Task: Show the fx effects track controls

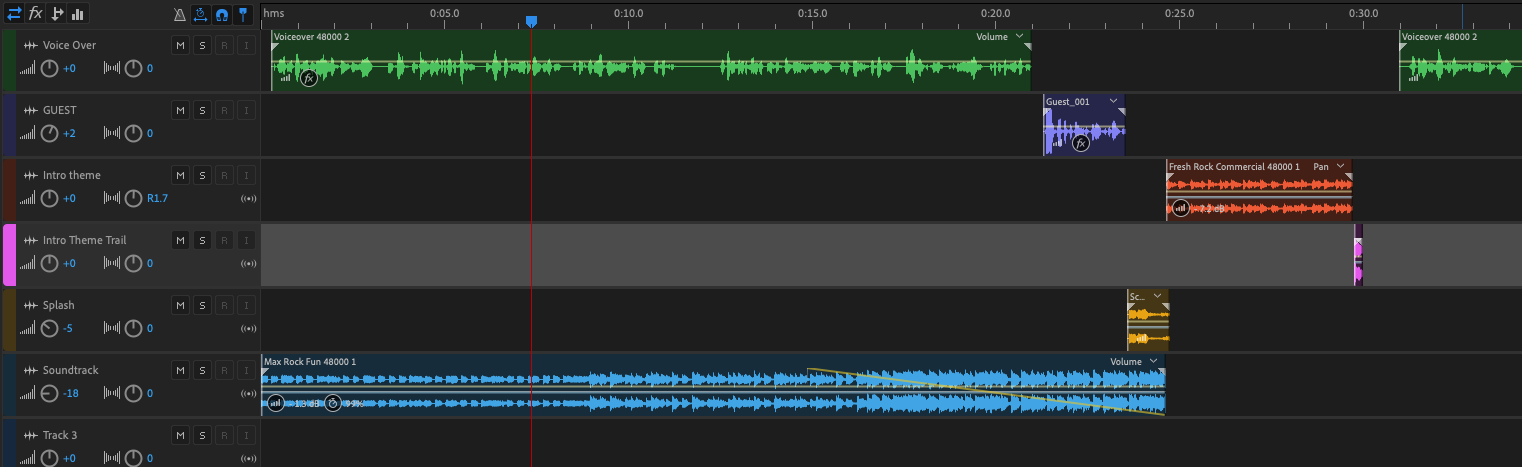Action: [x=36, y=13]
